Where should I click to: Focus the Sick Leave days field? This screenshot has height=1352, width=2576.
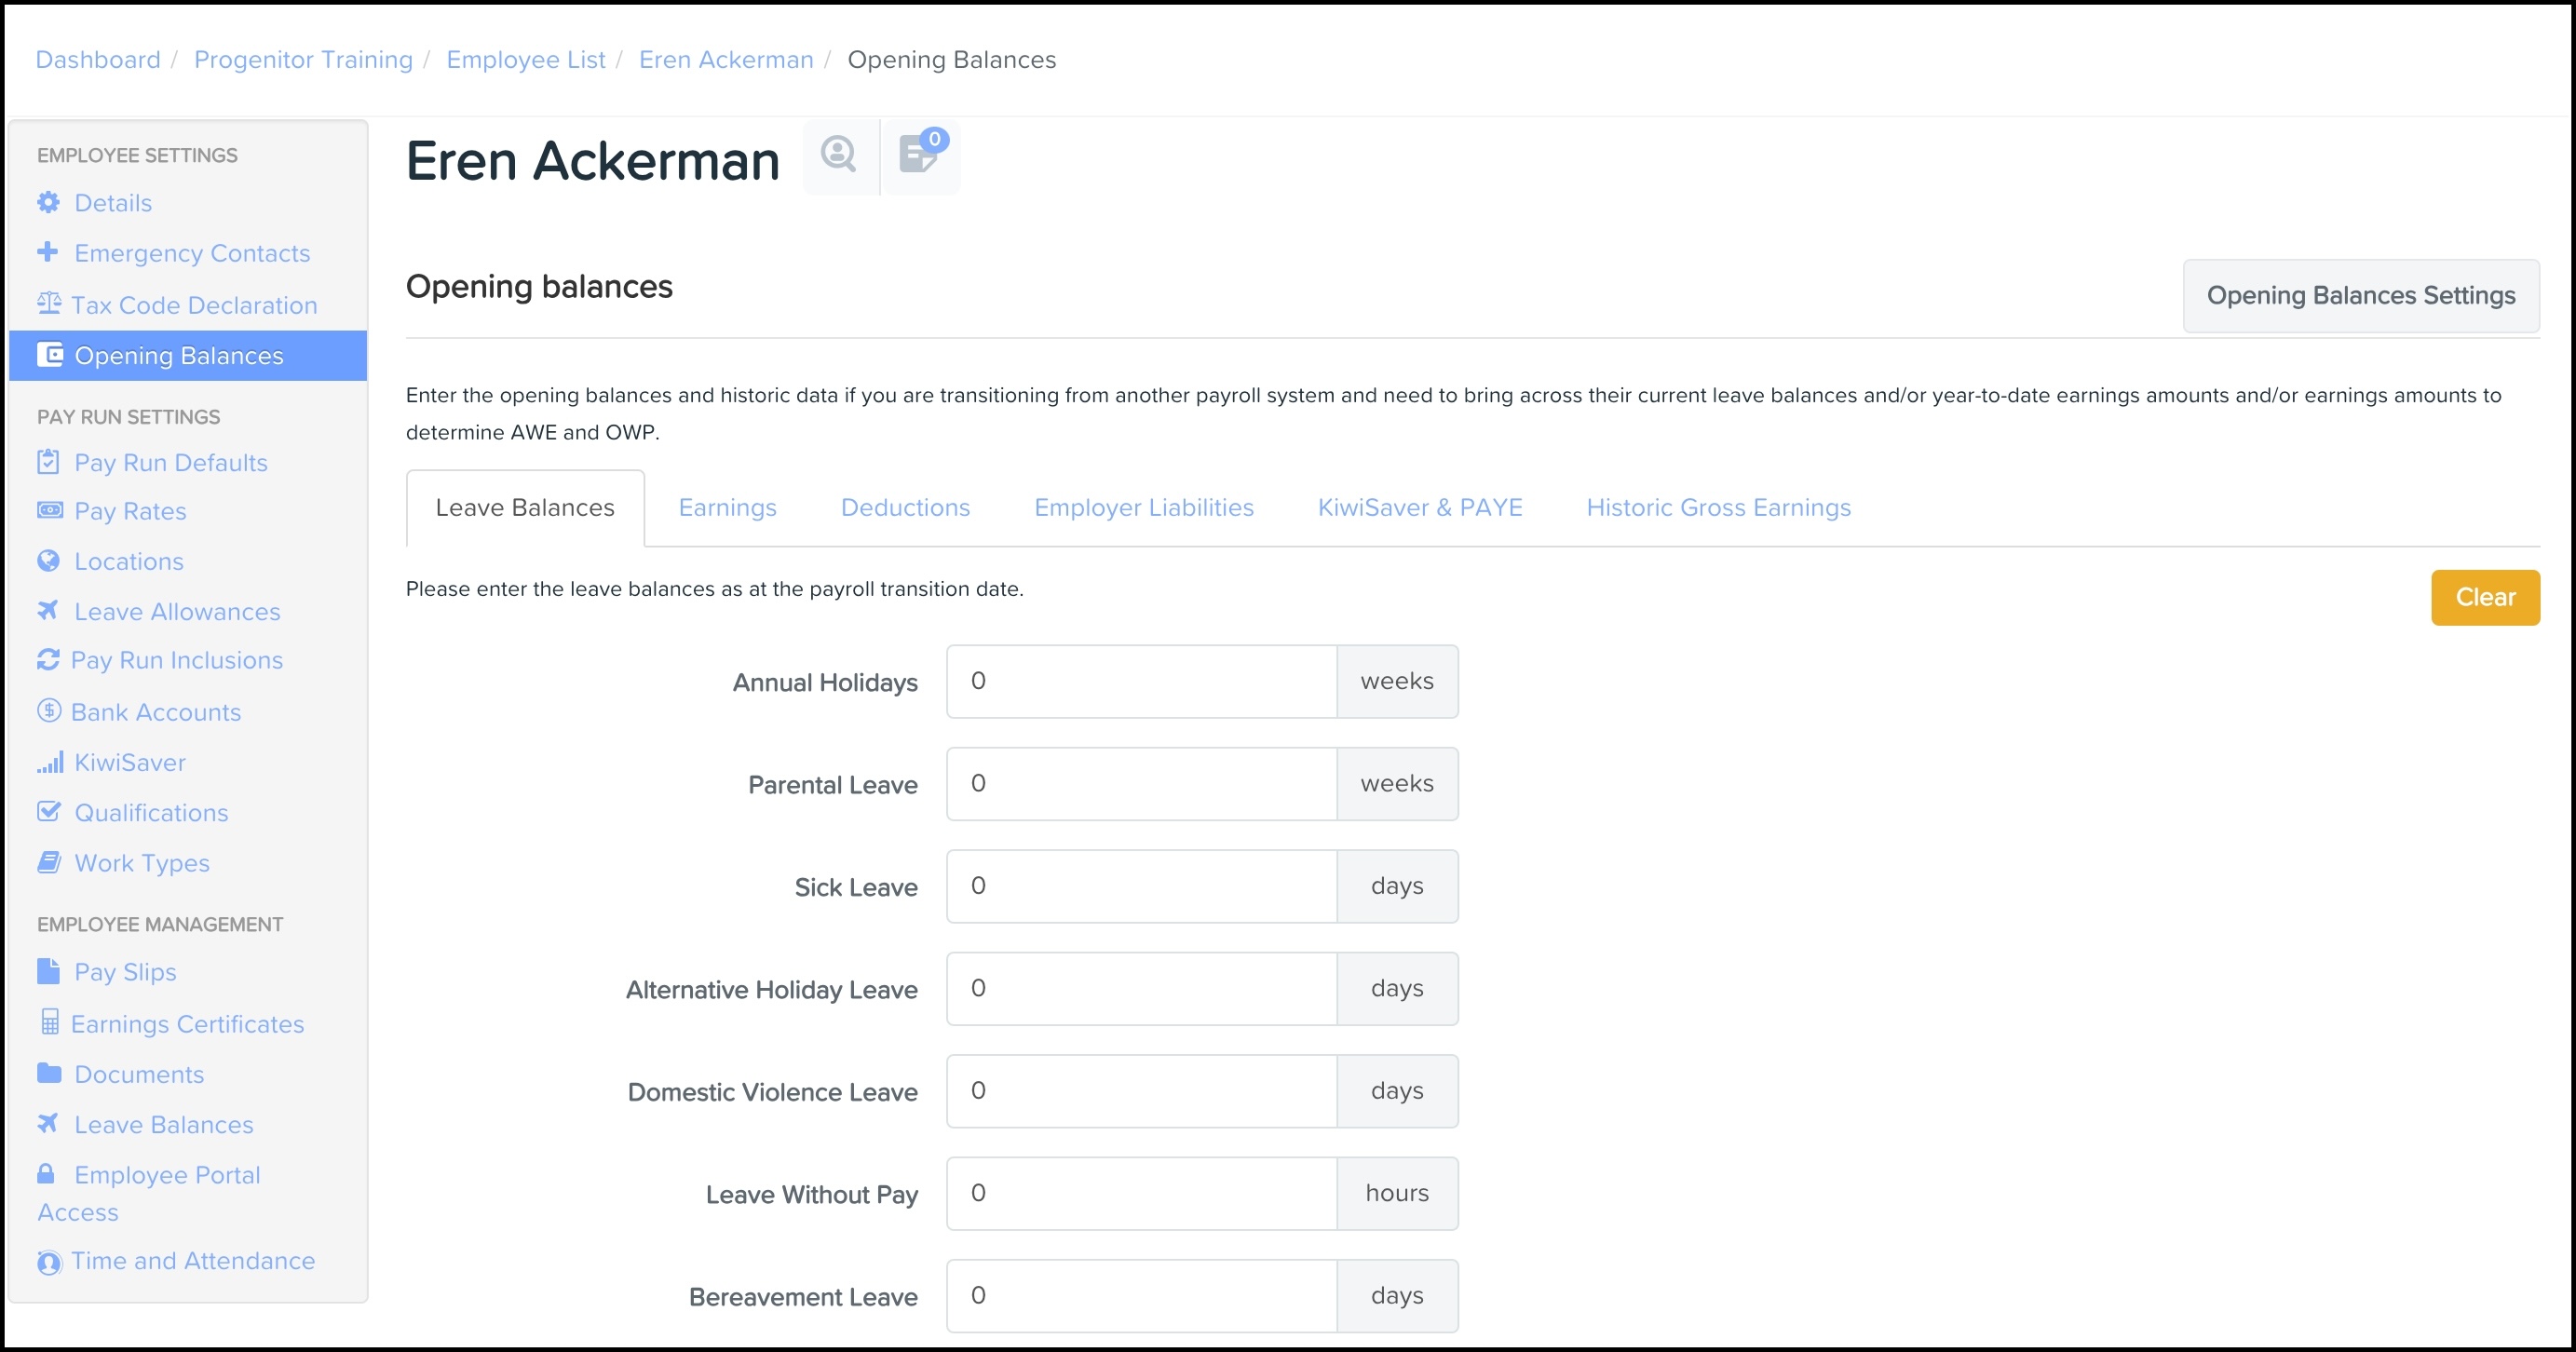[1141, 887]
